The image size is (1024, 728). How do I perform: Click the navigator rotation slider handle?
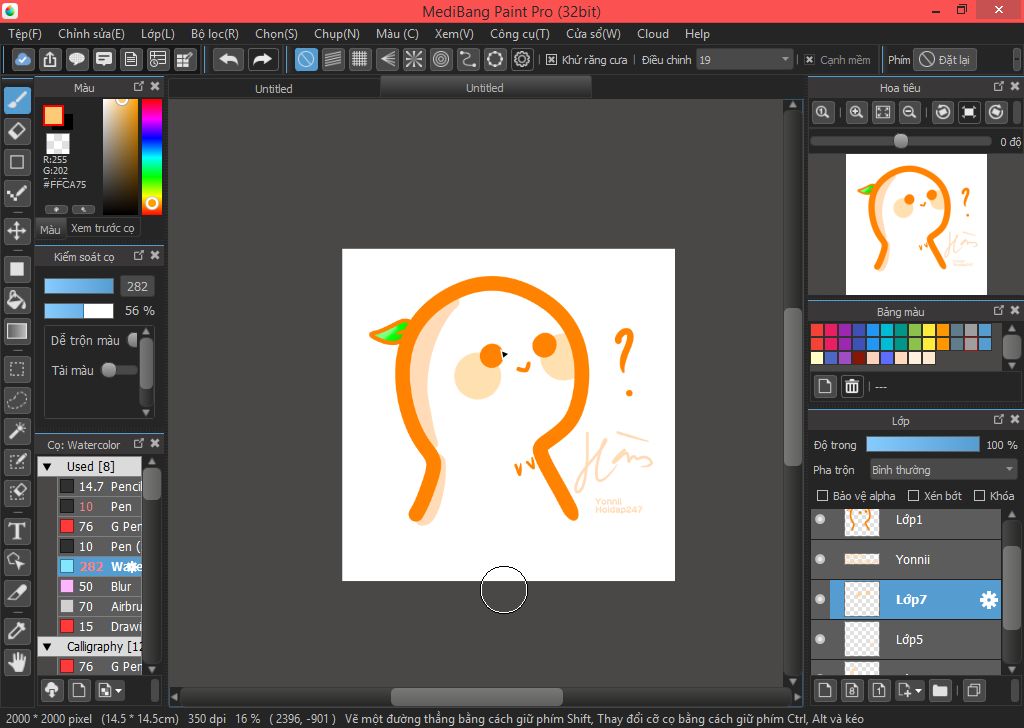[x=901, y=141]
